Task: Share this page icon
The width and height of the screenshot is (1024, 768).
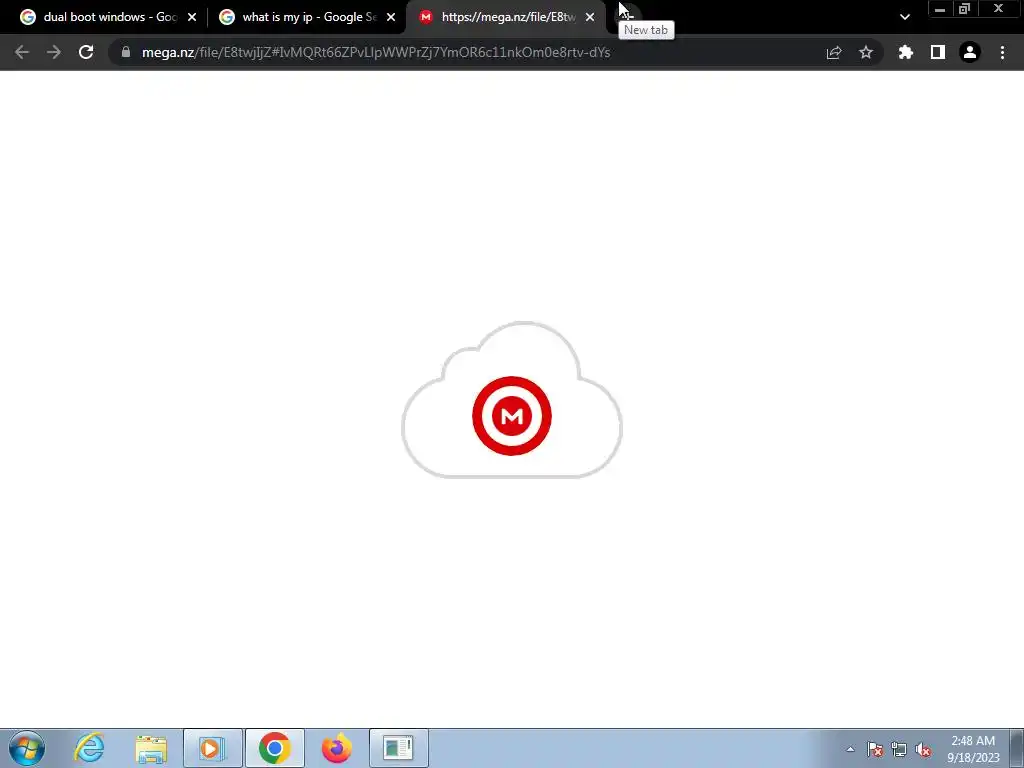Action: point(834,52)
